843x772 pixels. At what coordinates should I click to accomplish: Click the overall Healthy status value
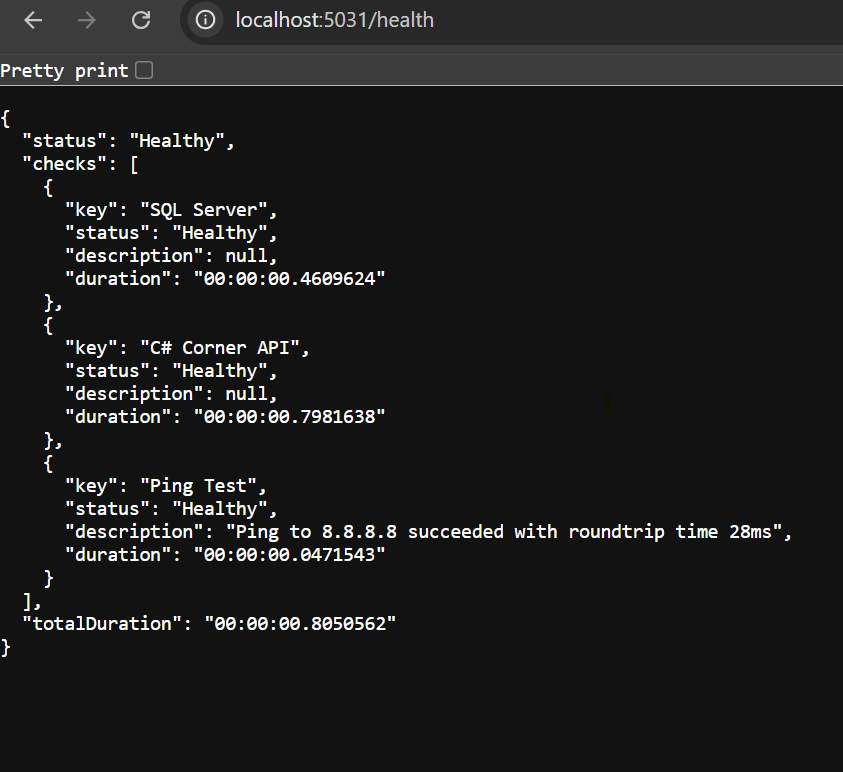181,140
